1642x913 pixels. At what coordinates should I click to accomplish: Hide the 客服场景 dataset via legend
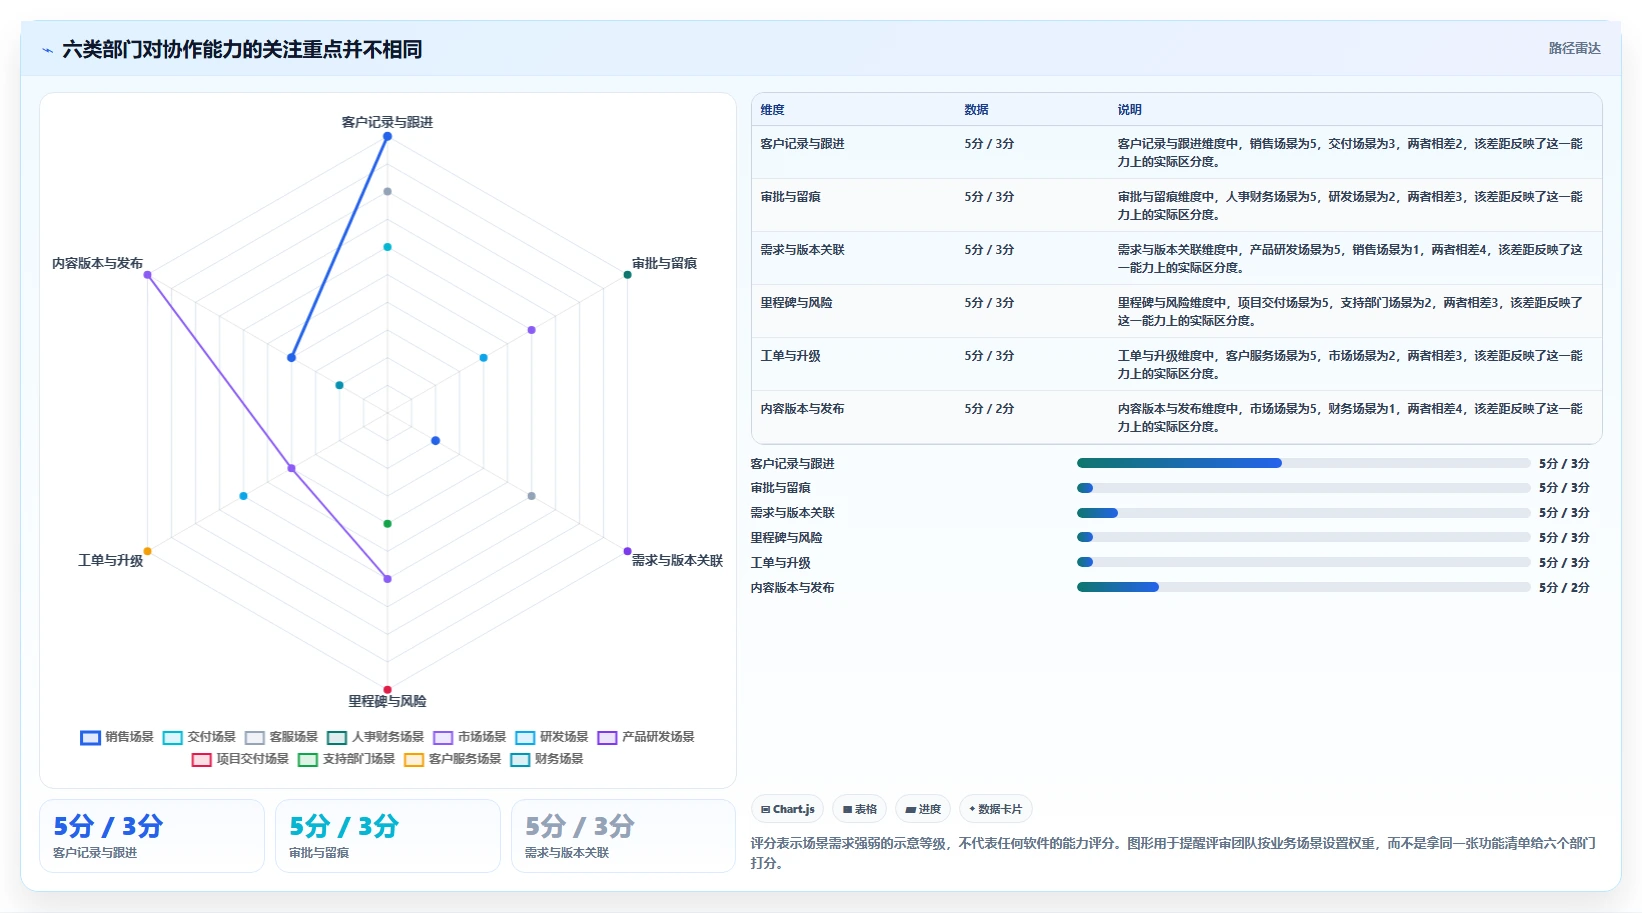click(x=281, y=737)
